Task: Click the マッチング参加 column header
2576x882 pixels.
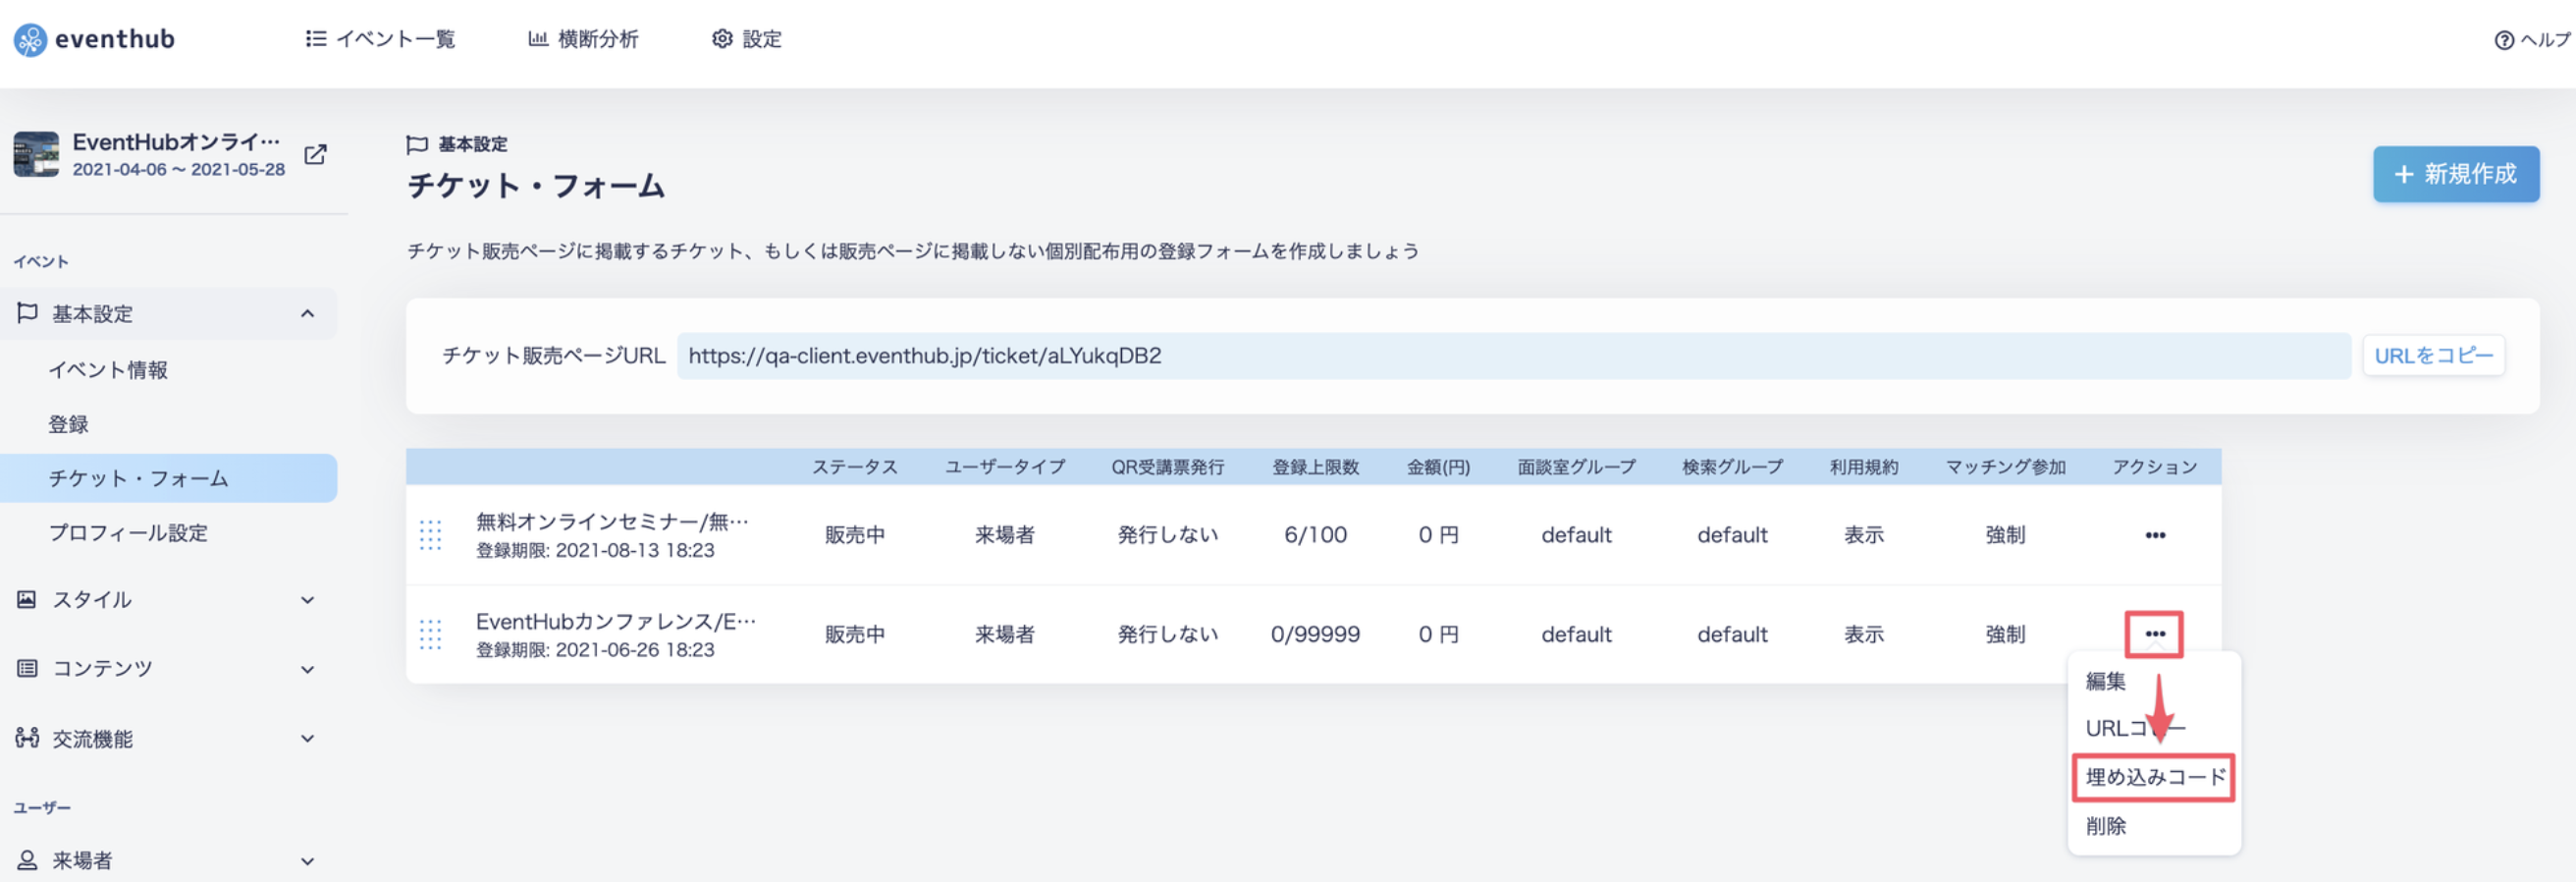Action: click(2005, 467)
